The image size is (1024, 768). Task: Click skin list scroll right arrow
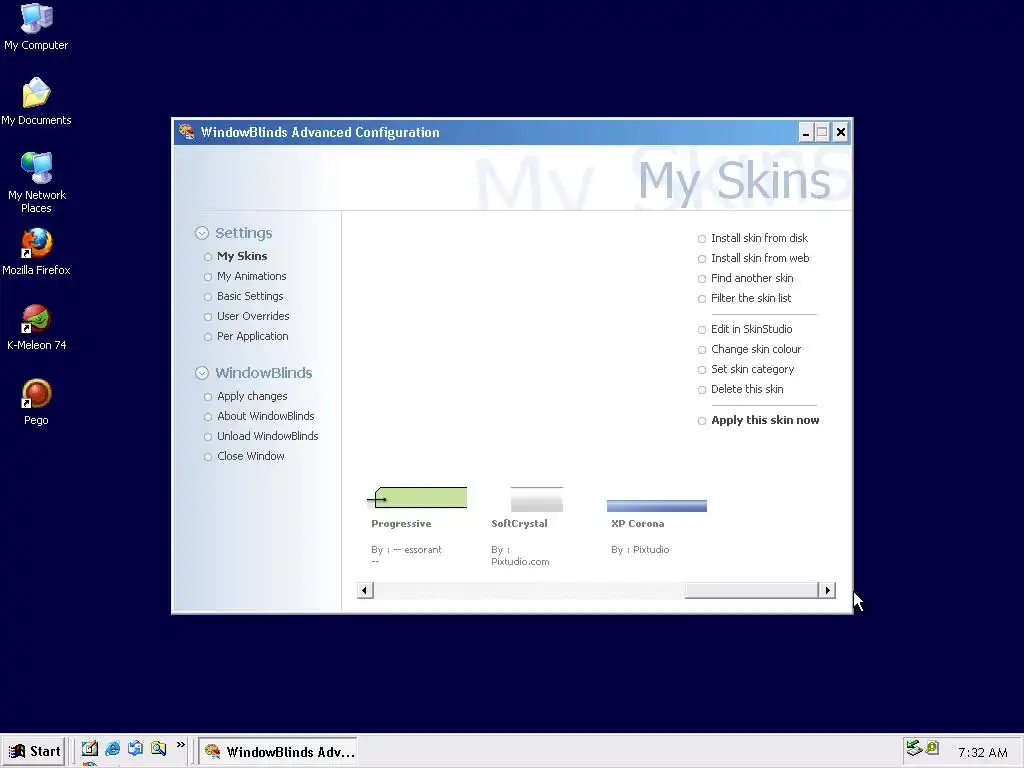point(827,590)
